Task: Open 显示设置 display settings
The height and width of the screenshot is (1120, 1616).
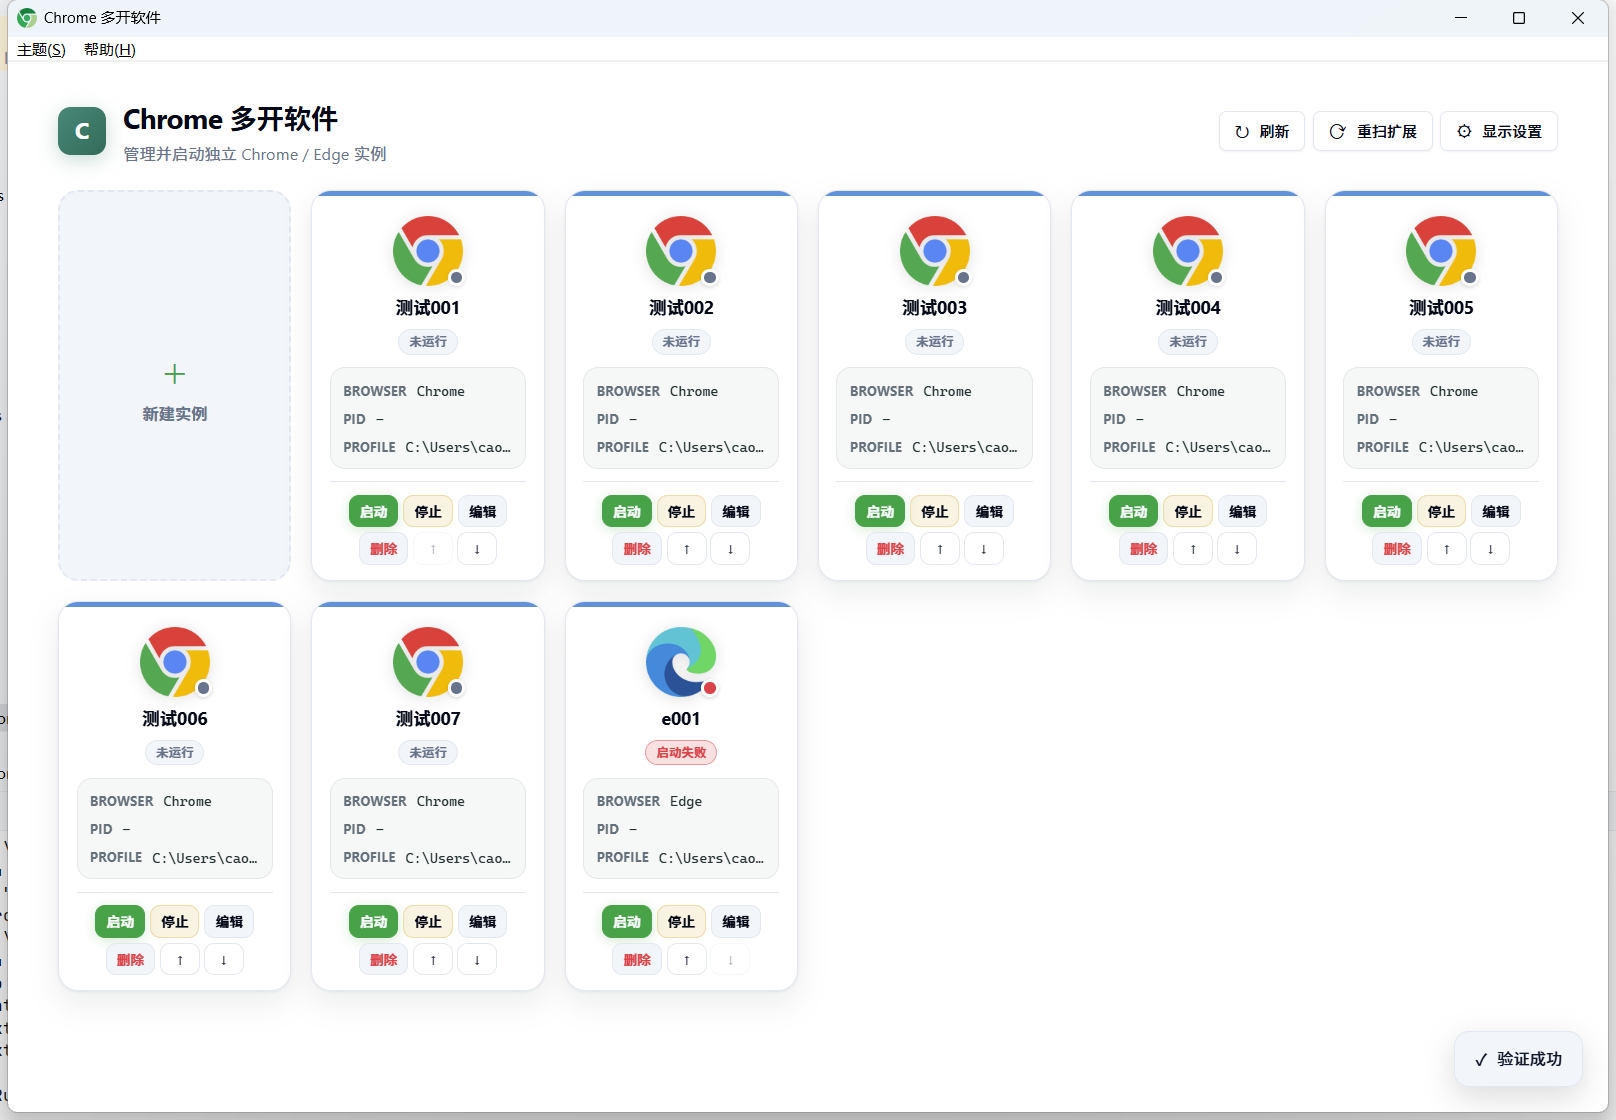Action: 1499,132
